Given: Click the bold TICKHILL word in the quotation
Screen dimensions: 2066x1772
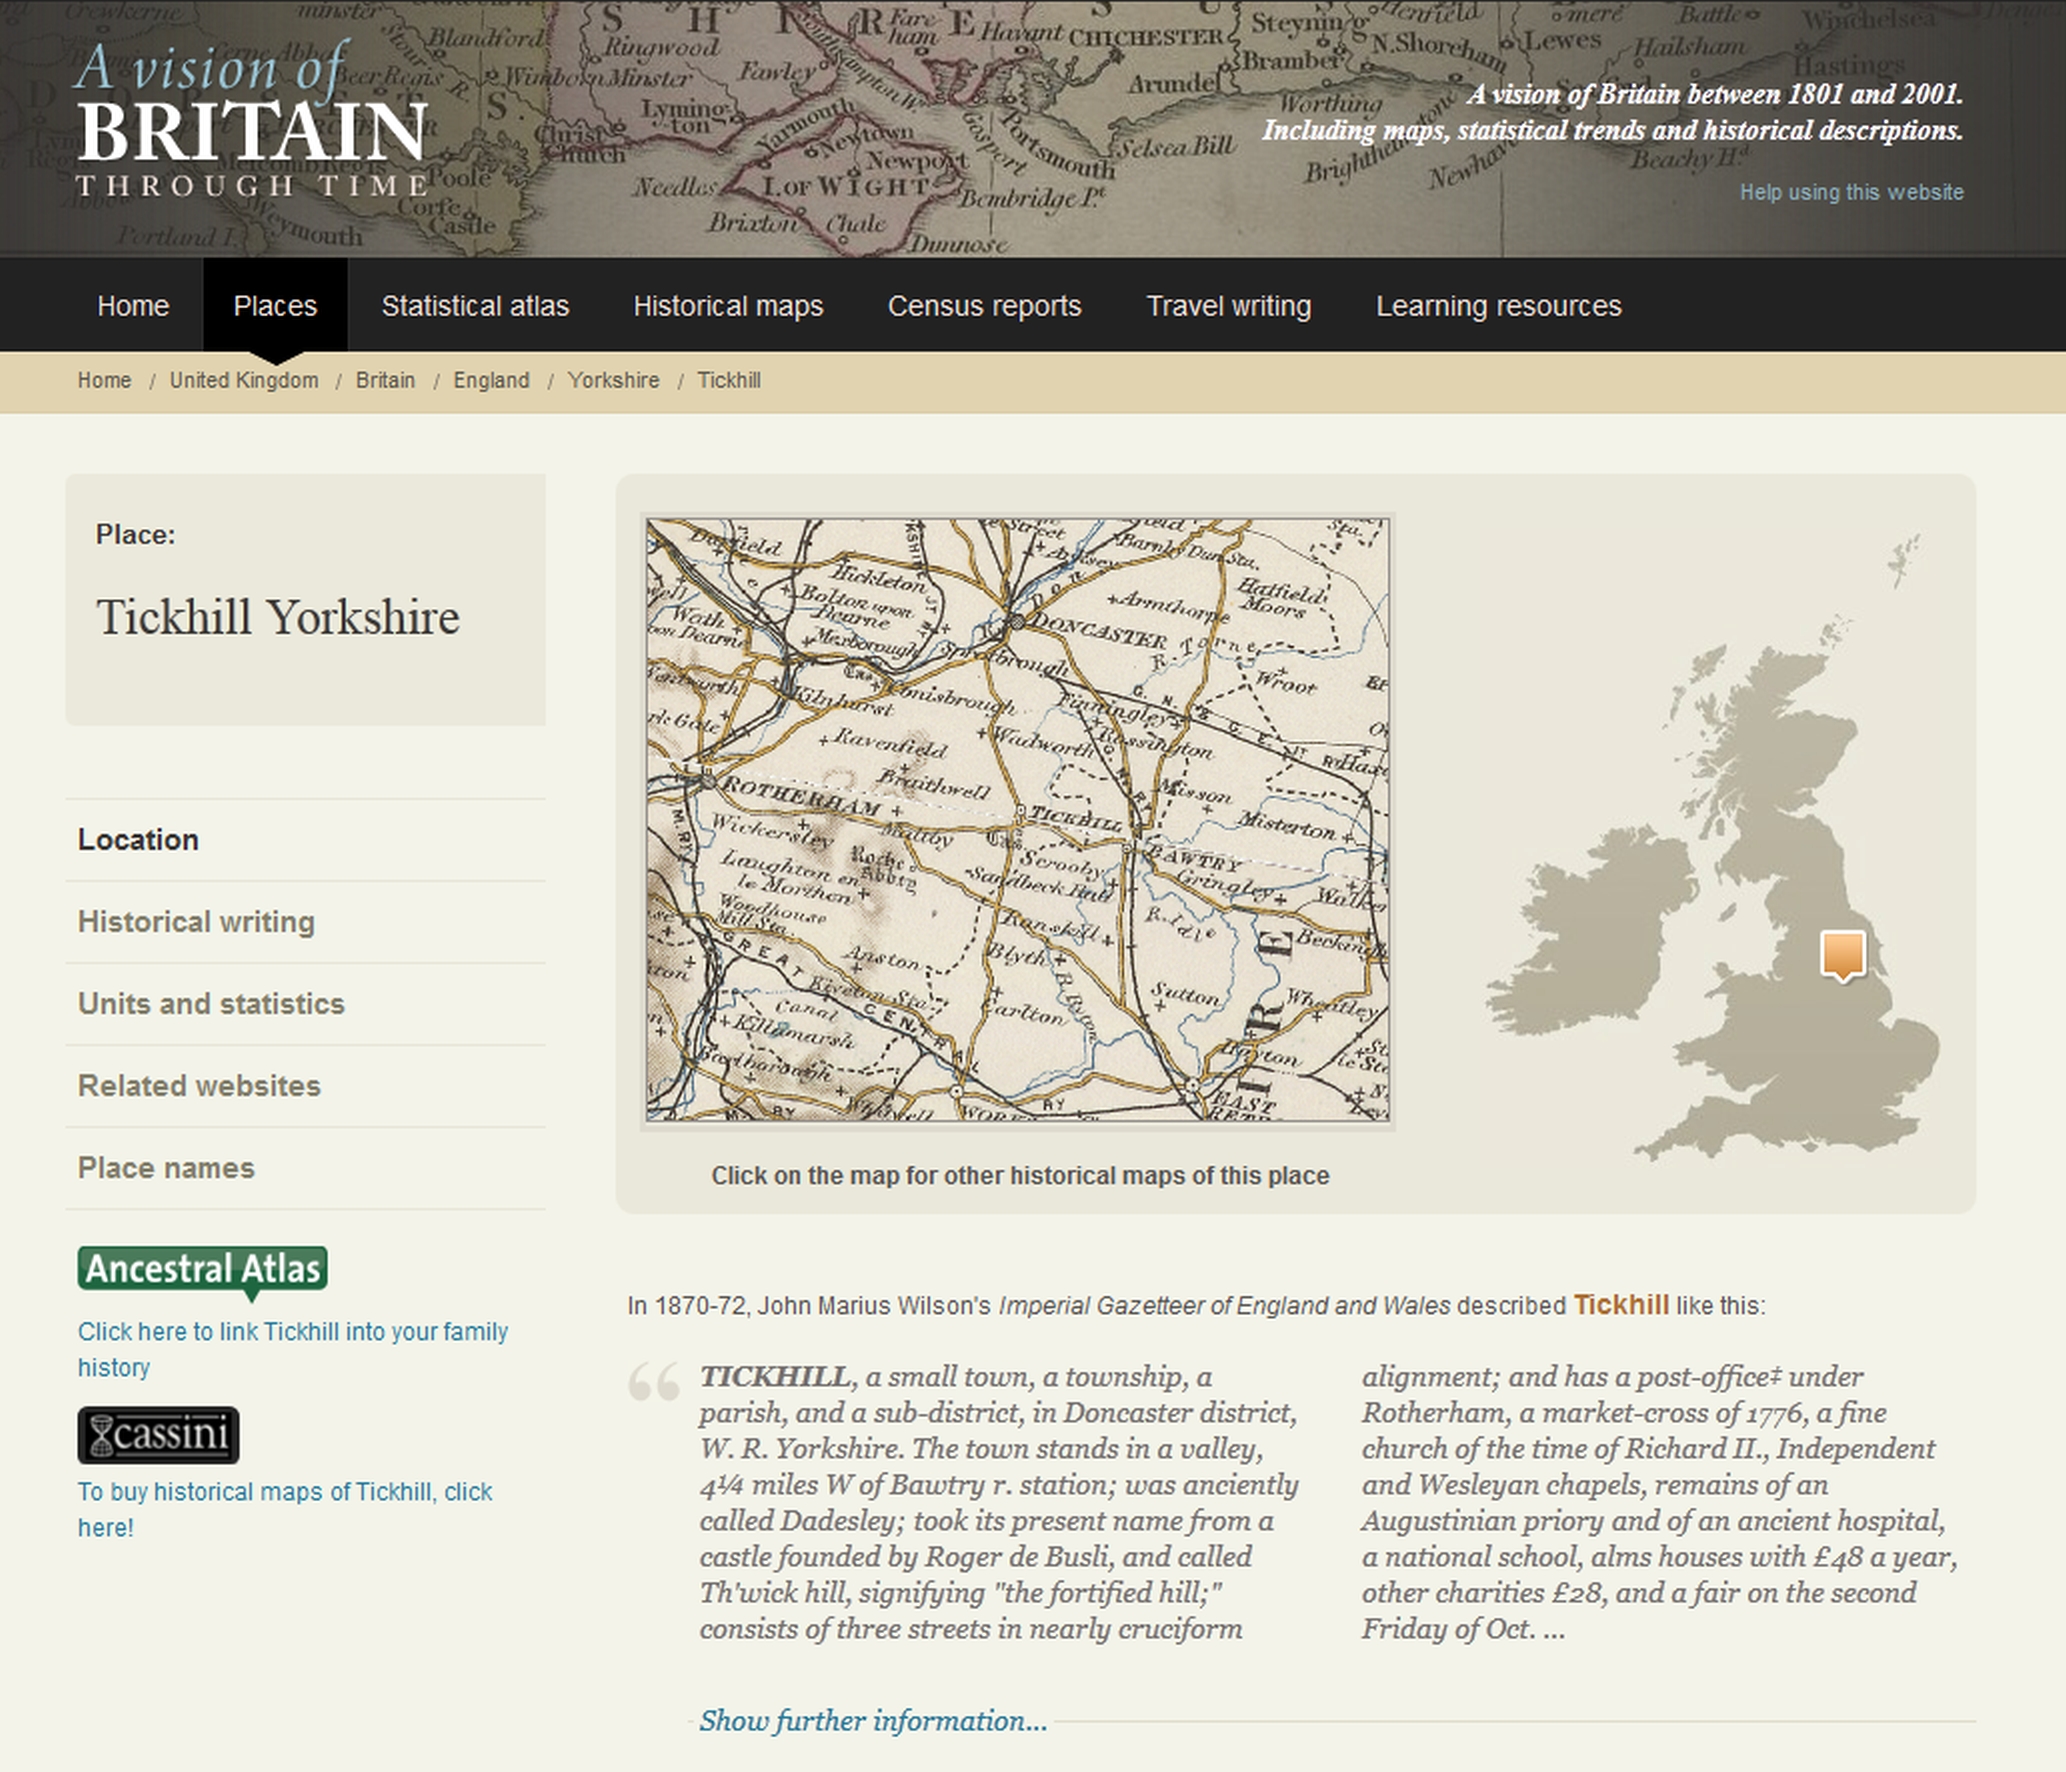Looking at the screenshot, I should [775, 1376].
